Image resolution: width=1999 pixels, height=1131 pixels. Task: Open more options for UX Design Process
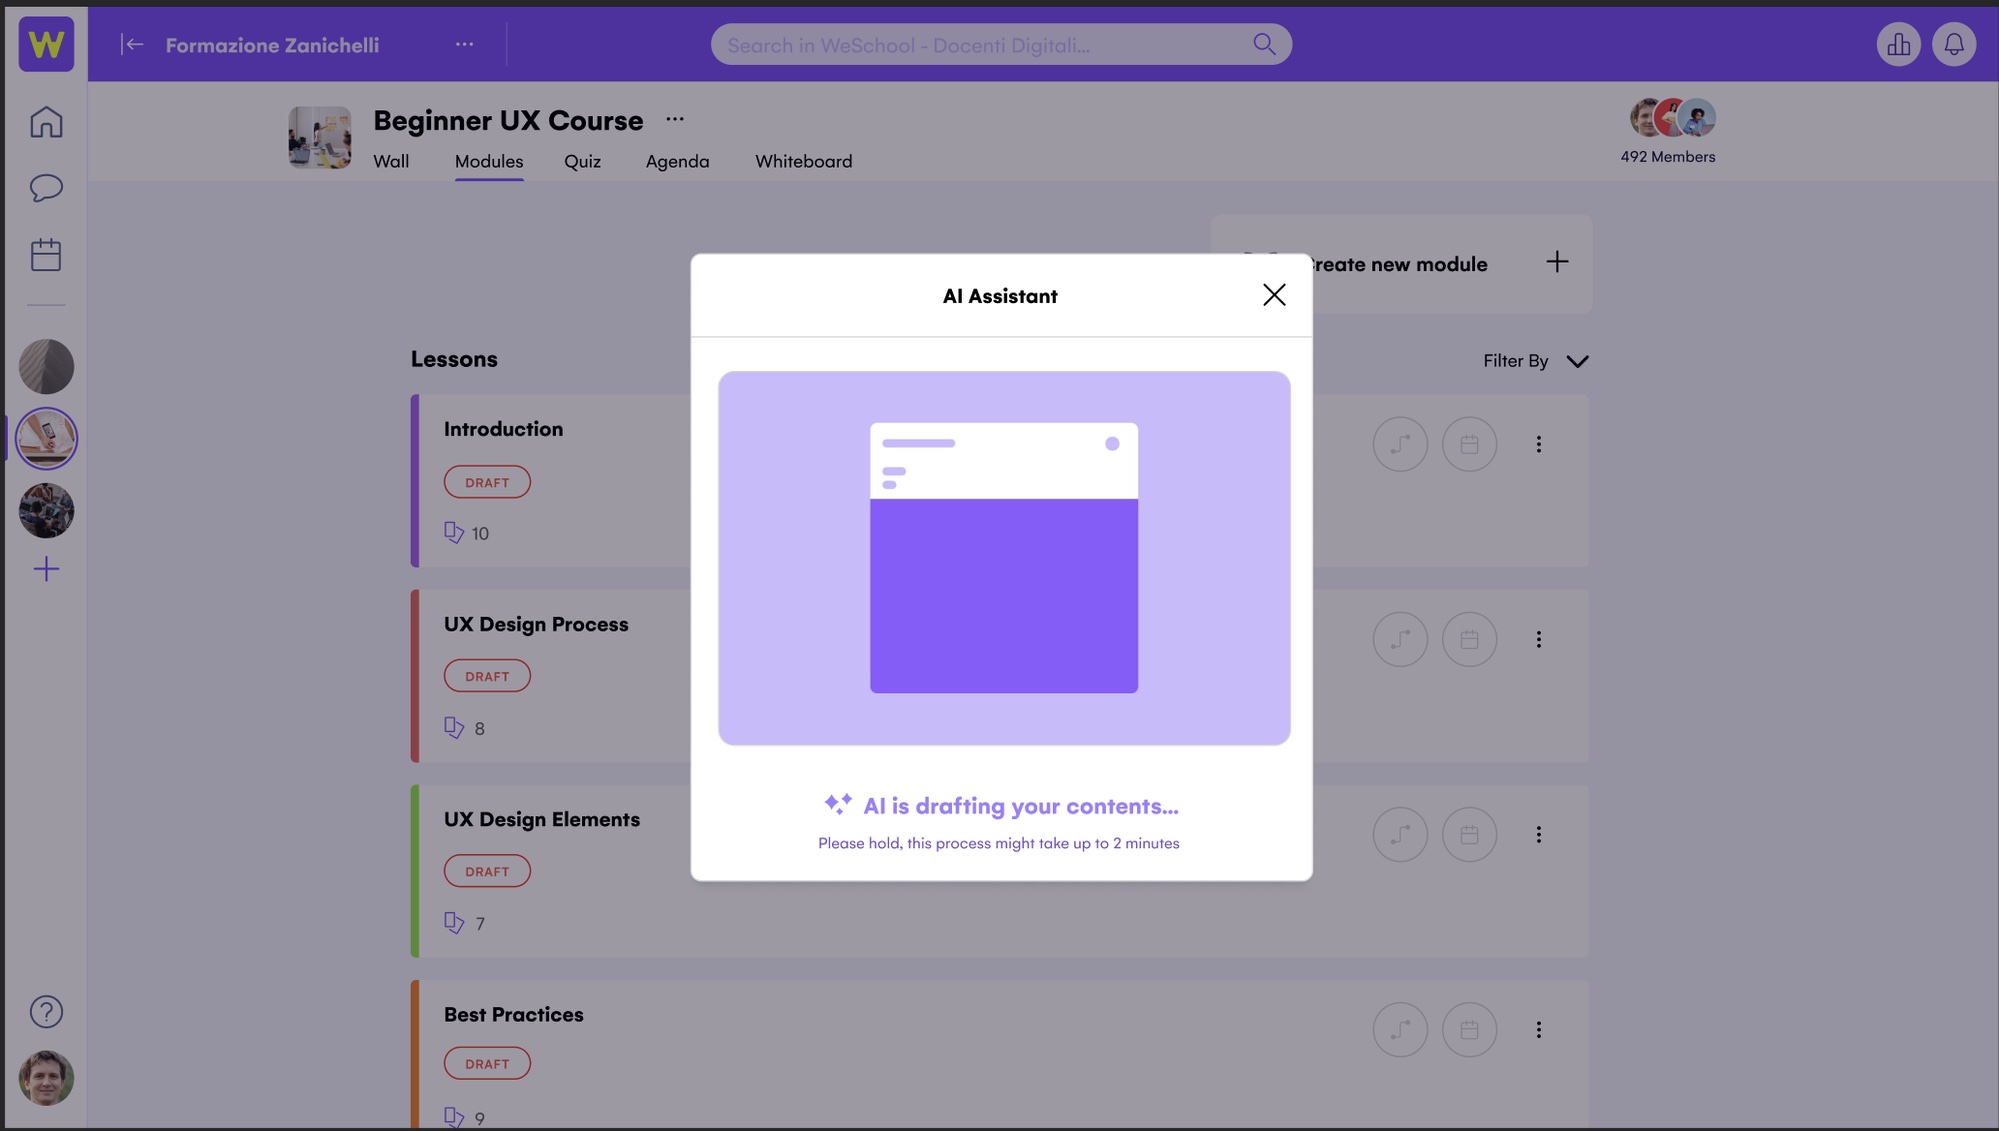pyautogui.click(x=1538, y=639)
